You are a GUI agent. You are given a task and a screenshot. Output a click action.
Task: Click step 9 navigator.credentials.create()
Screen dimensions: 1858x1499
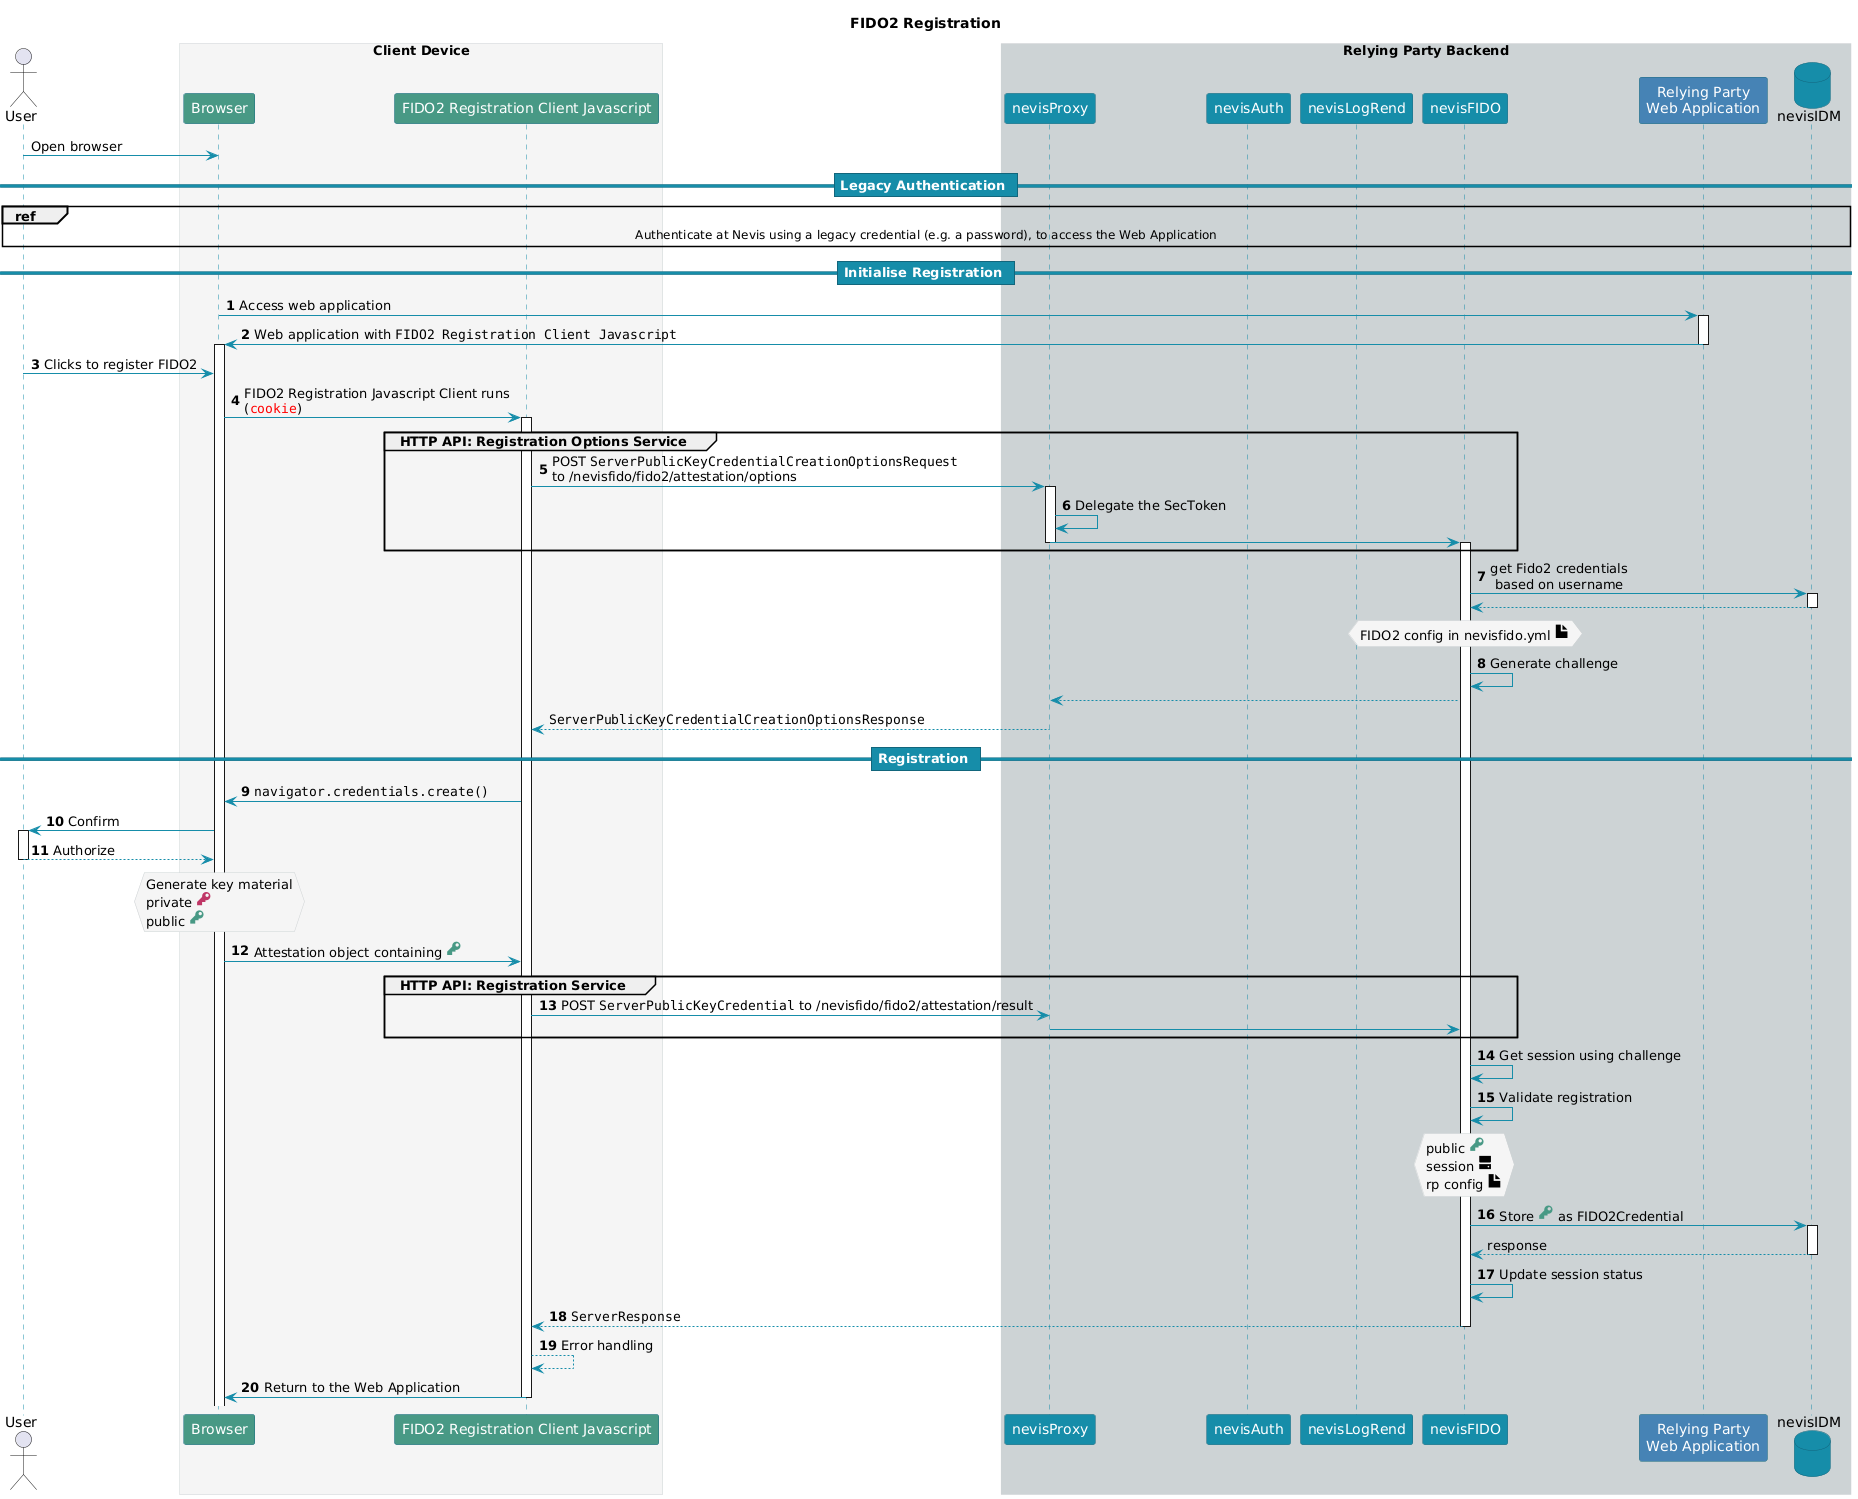coord(364,791)
